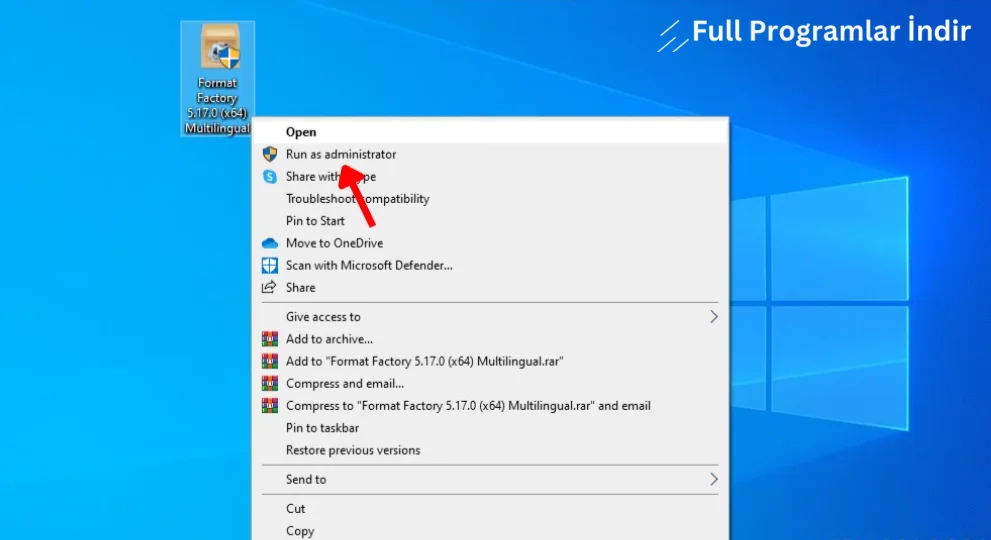Open the Give access to submenu
The width and height of the screenshot is (991, 540).
[x=490, y=317]
